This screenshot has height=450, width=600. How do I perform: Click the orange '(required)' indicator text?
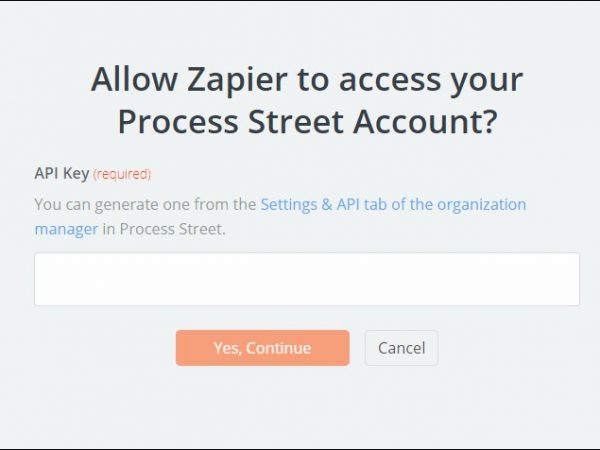pos(122,174)
